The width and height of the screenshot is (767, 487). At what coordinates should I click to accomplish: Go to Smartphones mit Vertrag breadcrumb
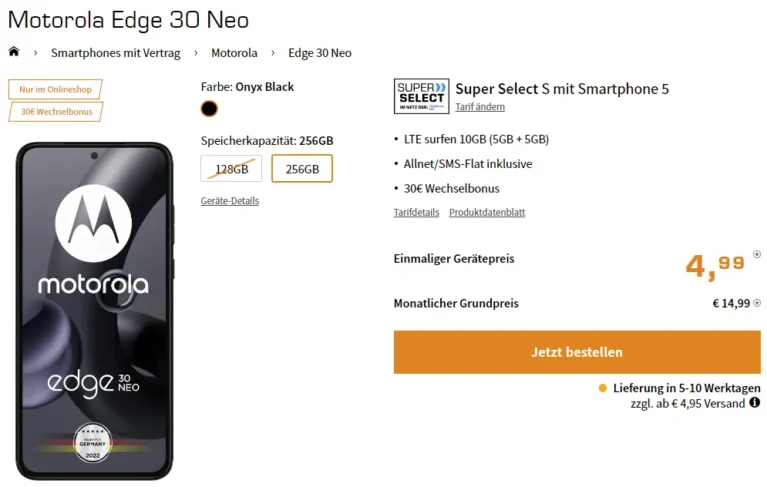tap(115, 53)
